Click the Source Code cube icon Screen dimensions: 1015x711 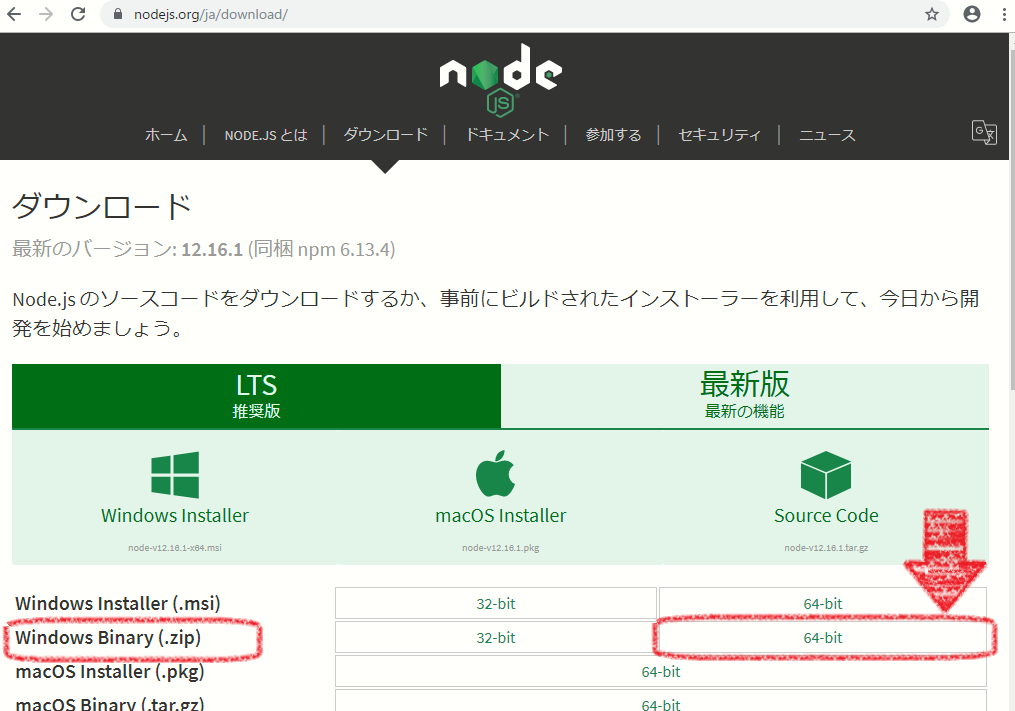825,475
